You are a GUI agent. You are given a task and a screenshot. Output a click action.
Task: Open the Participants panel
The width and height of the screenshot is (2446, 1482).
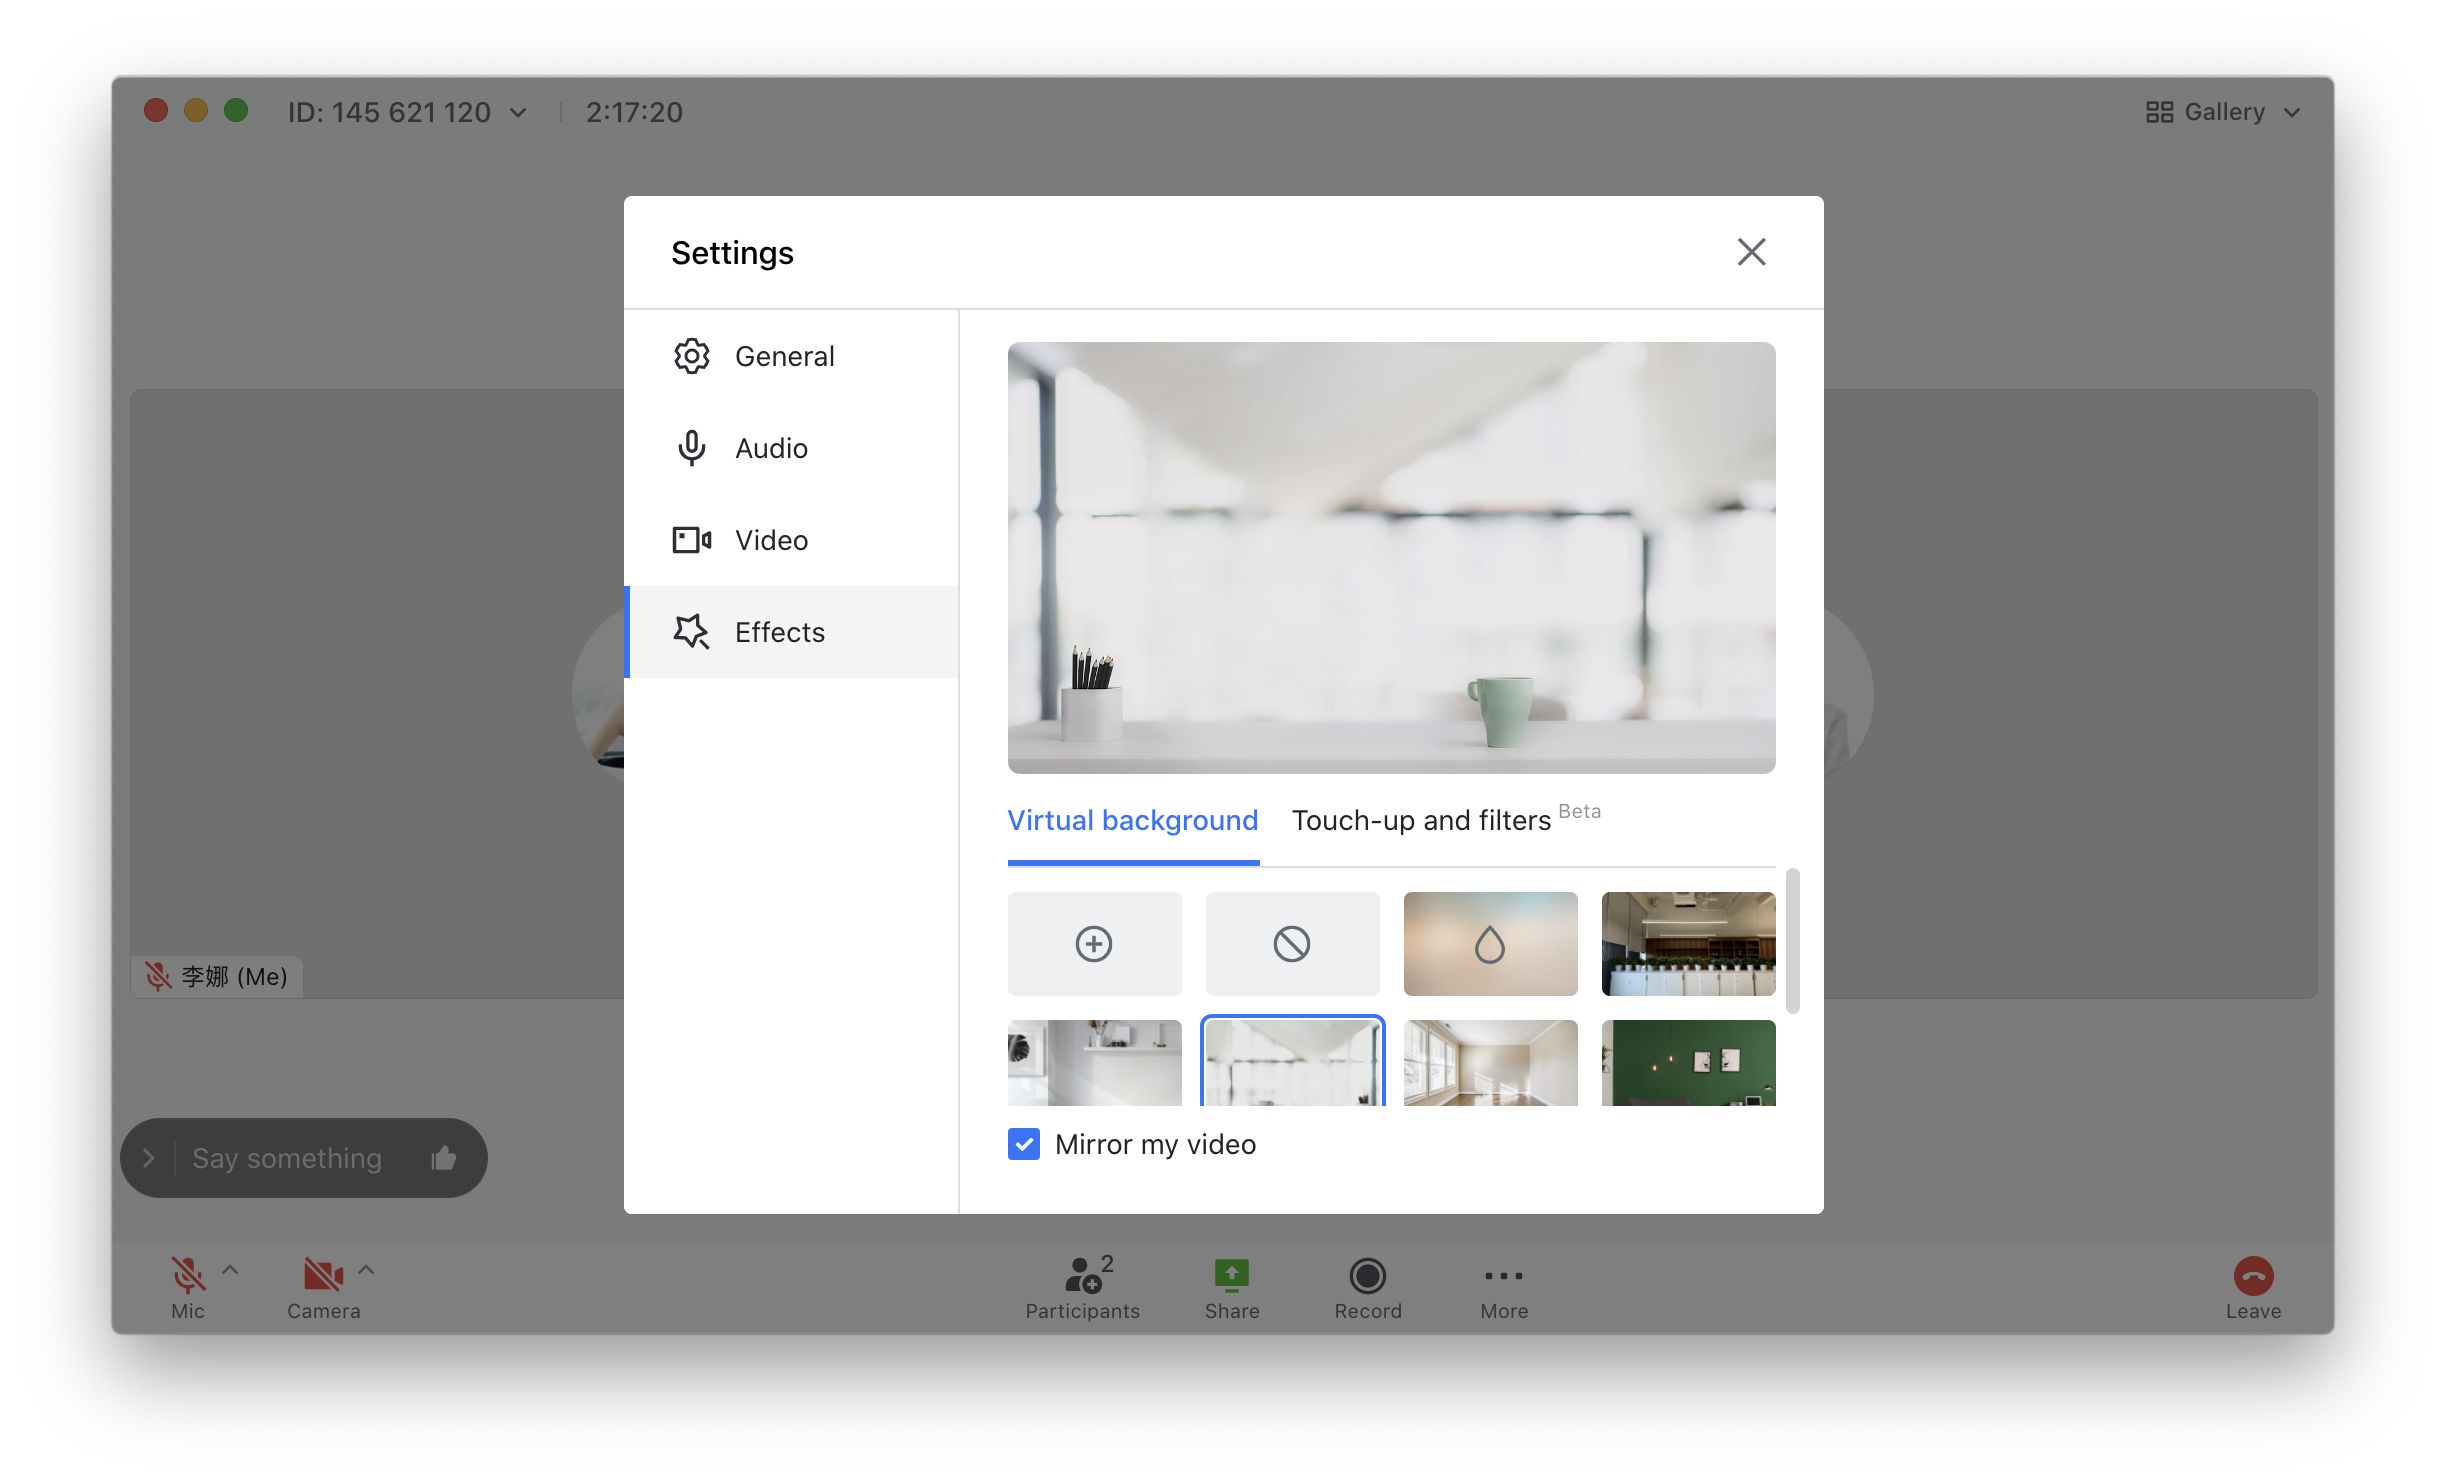[x=1082, y=1288]
